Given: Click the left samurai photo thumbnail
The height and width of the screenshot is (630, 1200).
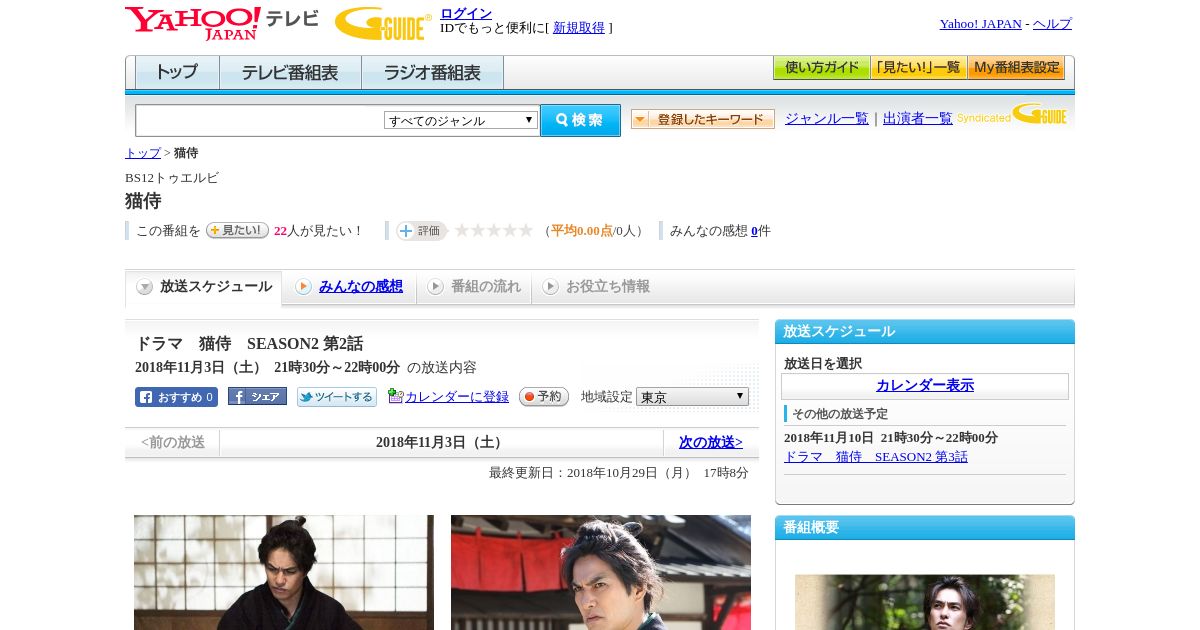Looking at the screenshot, I should point(284,572).
